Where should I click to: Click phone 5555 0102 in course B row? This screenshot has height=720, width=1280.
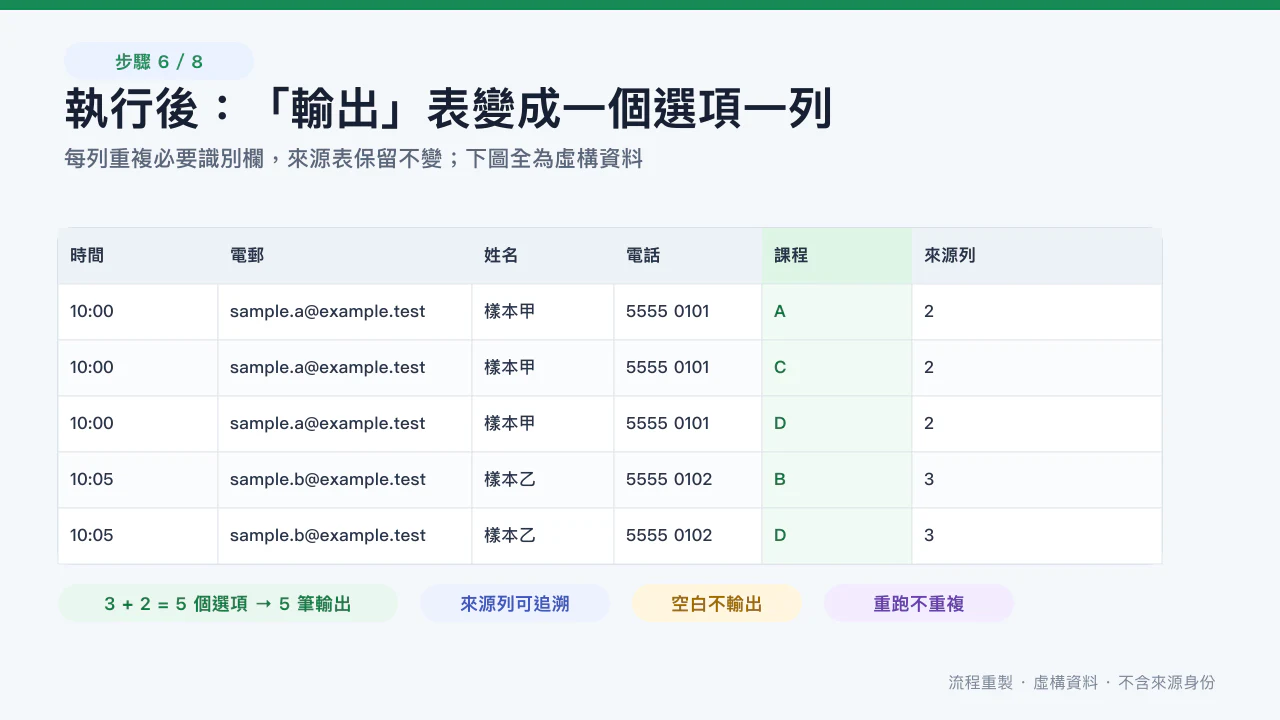pyautogui.click(x=688, y=480)
